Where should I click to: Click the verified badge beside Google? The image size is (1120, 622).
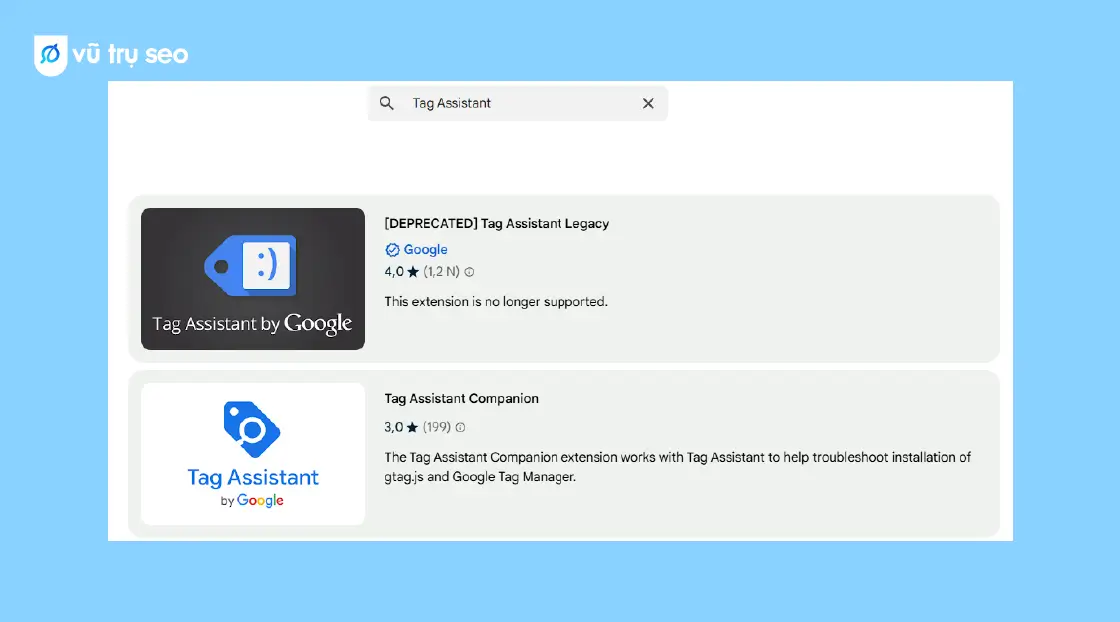[392, 250]
